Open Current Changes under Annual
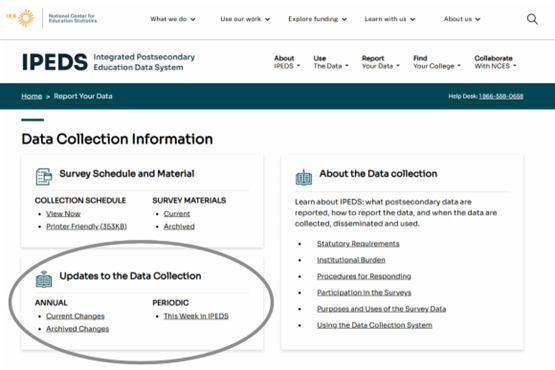This screenshot has width=555, height=370. click(x=75, y=316)
